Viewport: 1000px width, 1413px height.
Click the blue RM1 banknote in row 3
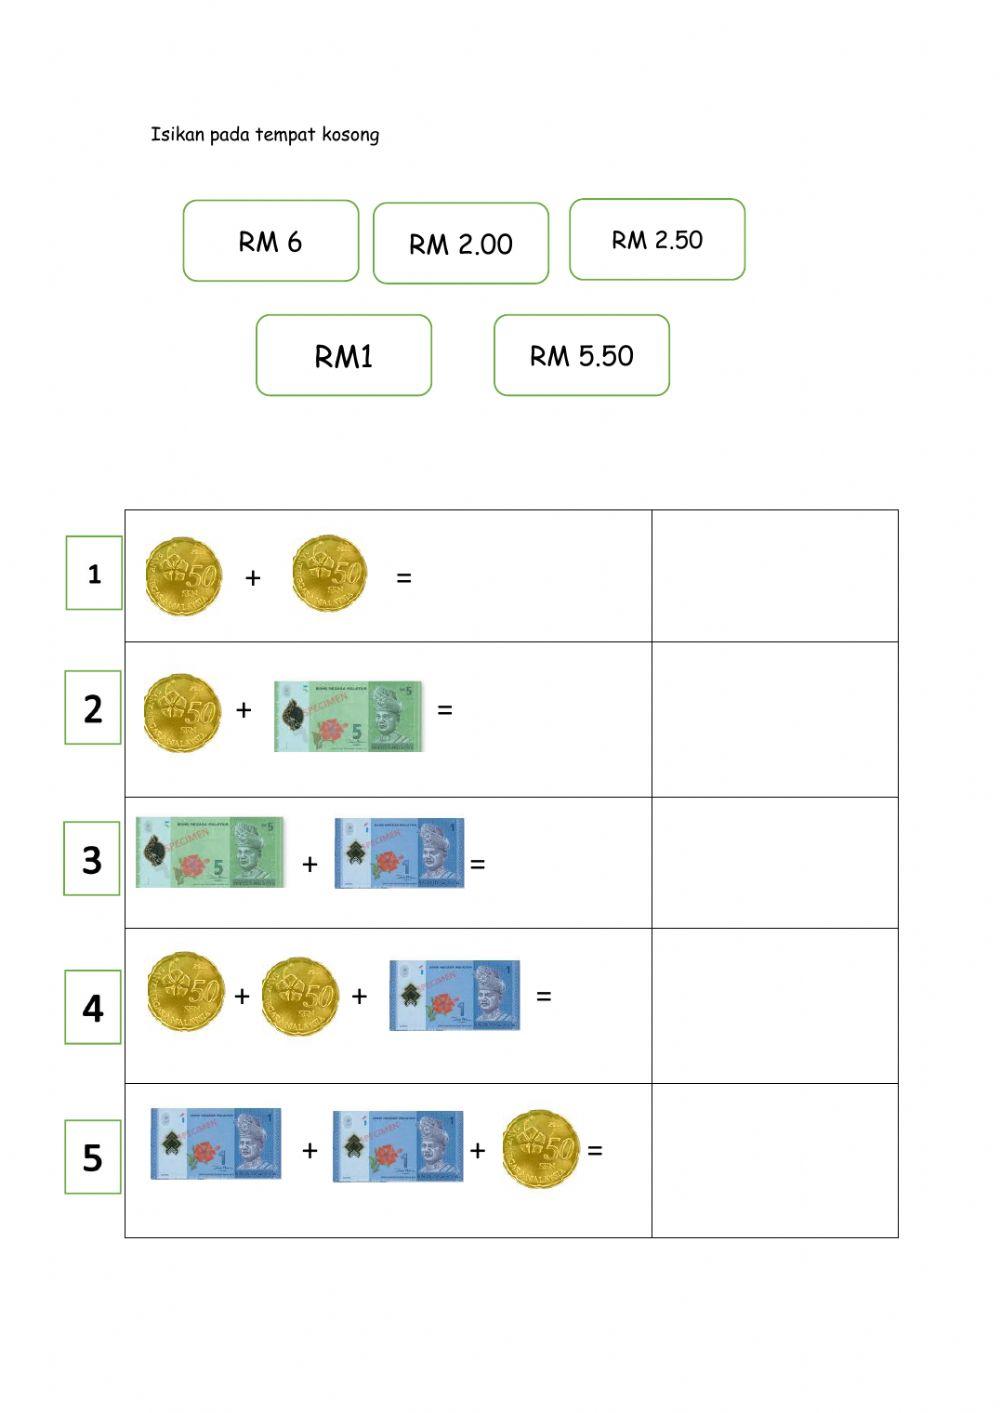click(x=399, y=853)
